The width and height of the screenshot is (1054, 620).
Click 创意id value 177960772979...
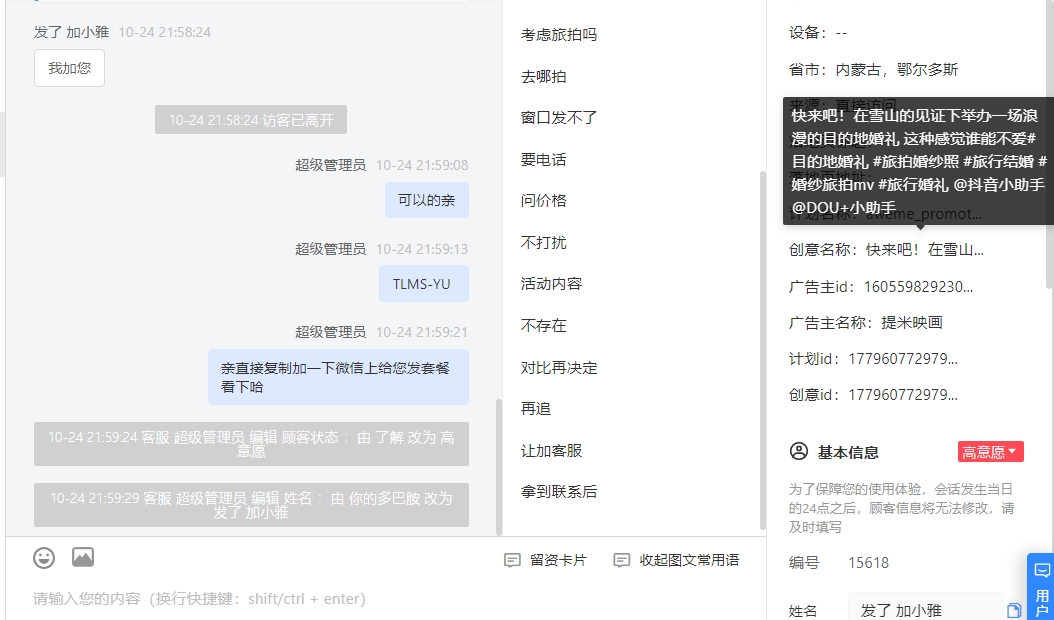(903, 395)
